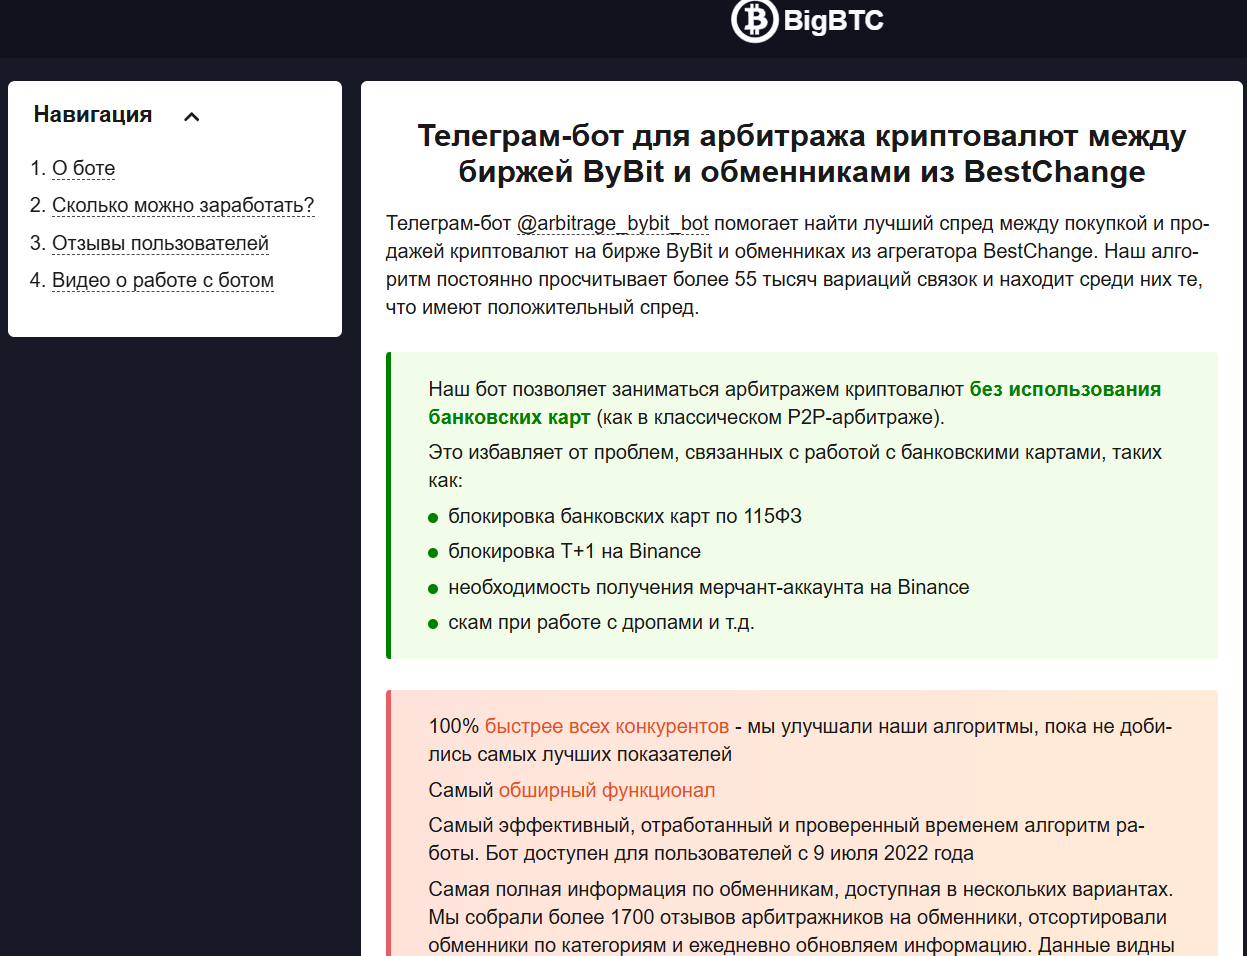Open 'Видео о работе с ботом' link
This screenshot has height=956, width=1247.
[x=162, y=280]
